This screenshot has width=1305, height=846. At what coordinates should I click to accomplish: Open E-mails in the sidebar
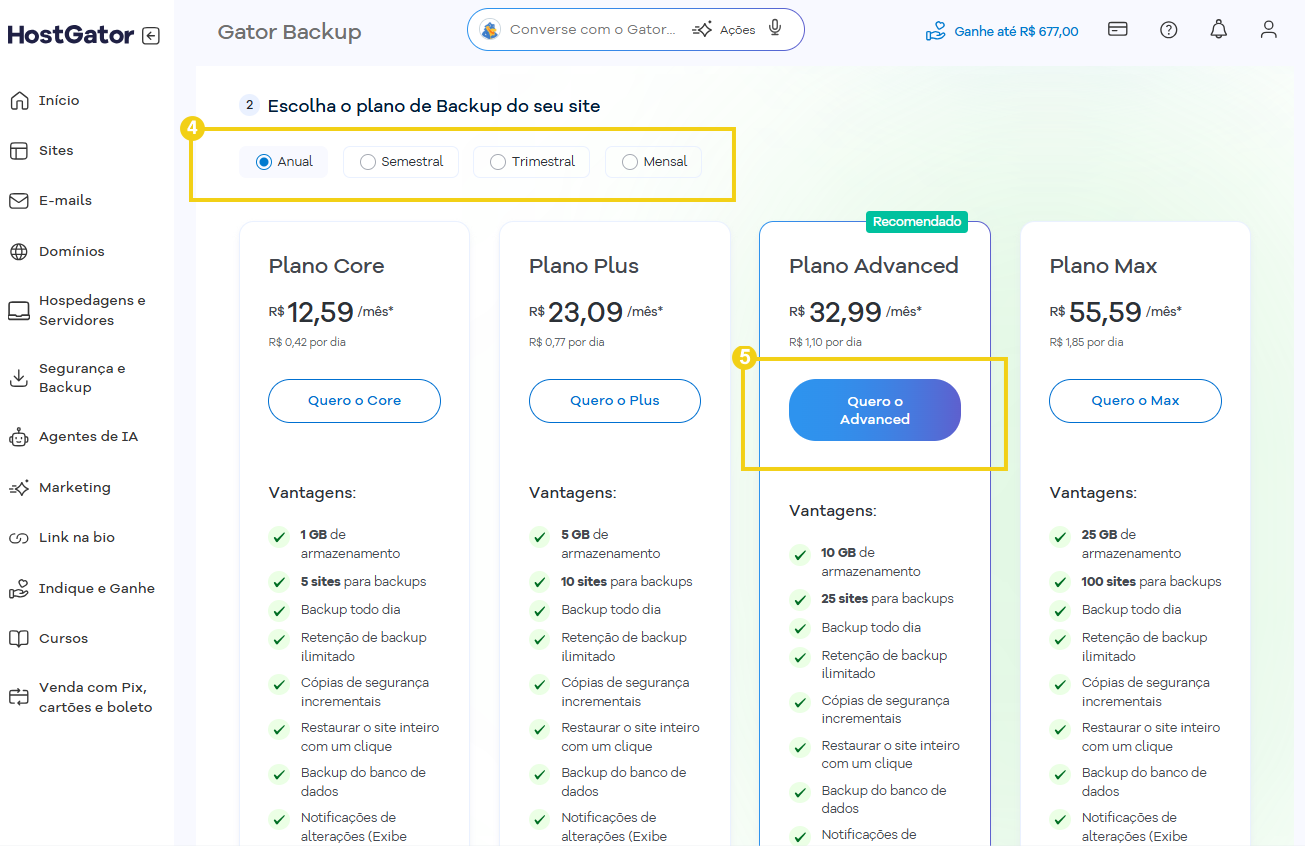coord(65,200)
